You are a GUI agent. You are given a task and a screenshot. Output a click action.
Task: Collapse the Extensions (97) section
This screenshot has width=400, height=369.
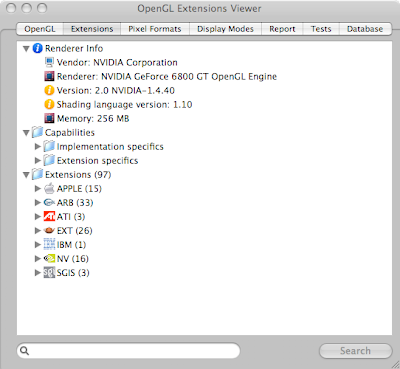[x=26, y=175]
